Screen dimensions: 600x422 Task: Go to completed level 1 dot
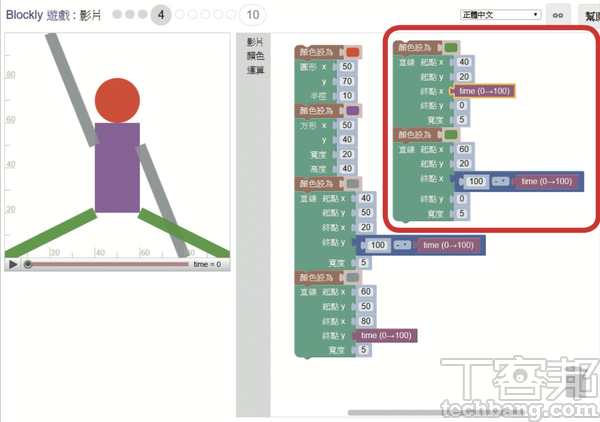point(117,15)
